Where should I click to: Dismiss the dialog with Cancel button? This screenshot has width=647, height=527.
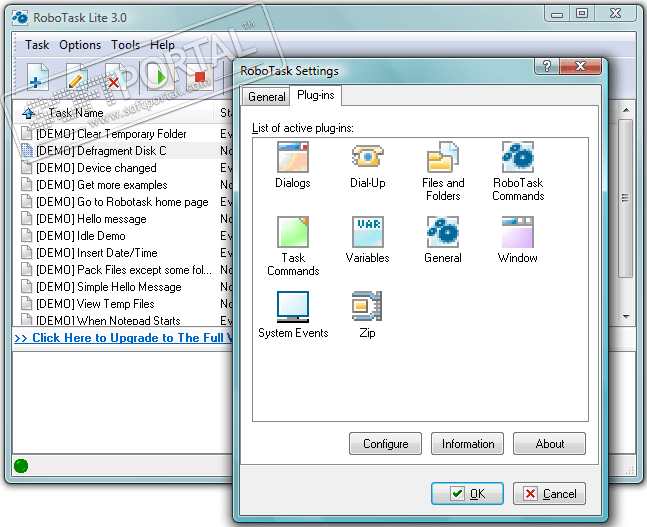pyautogui.click(x=549, y=494)
